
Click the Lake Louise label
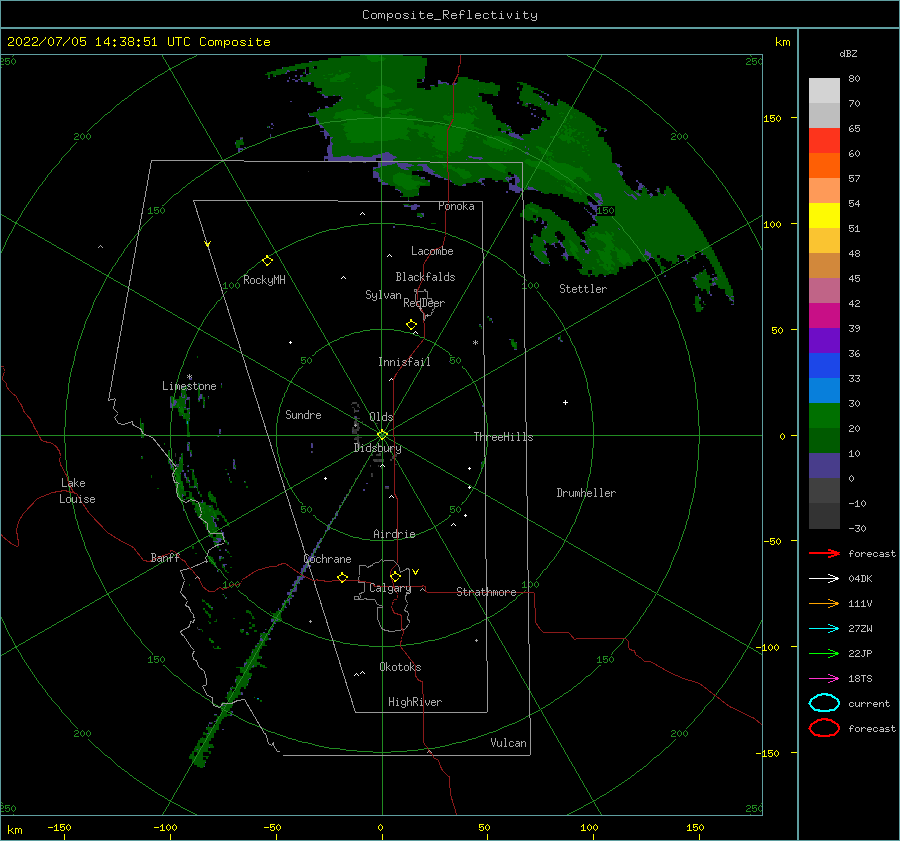pos(77,491)
